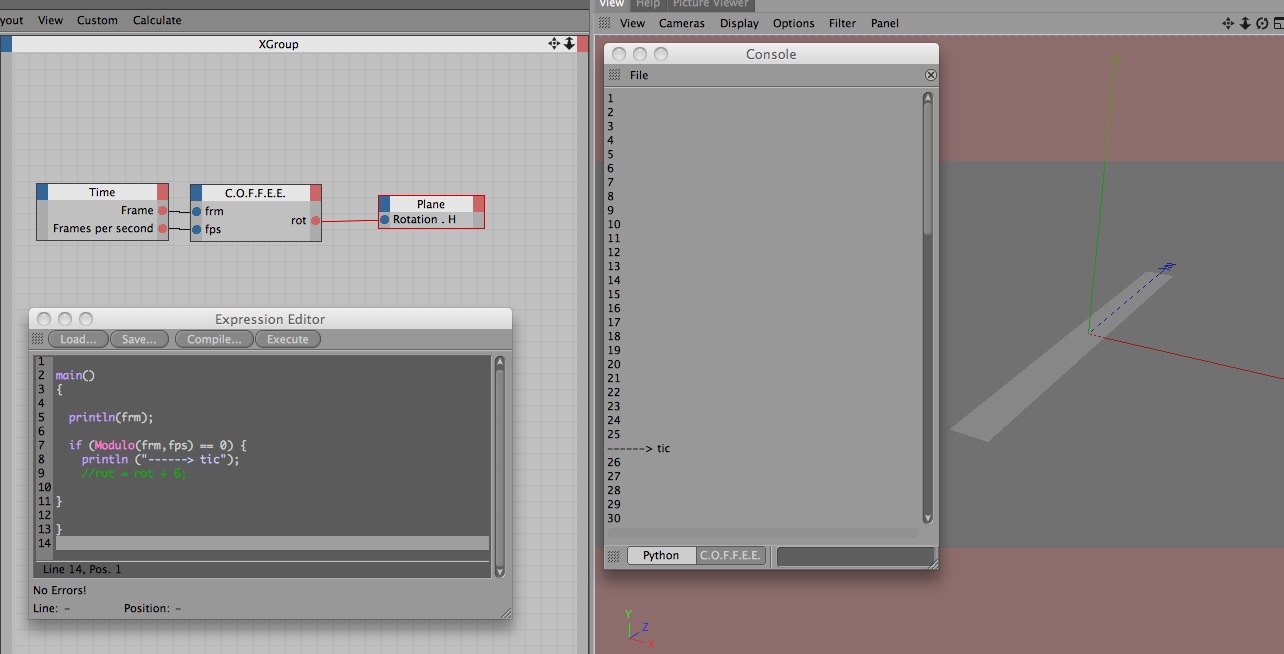The height and width of the screenshot is (654, 1284).
Task: Click the Time node red outputs corner
Action: tap(163, 192)
